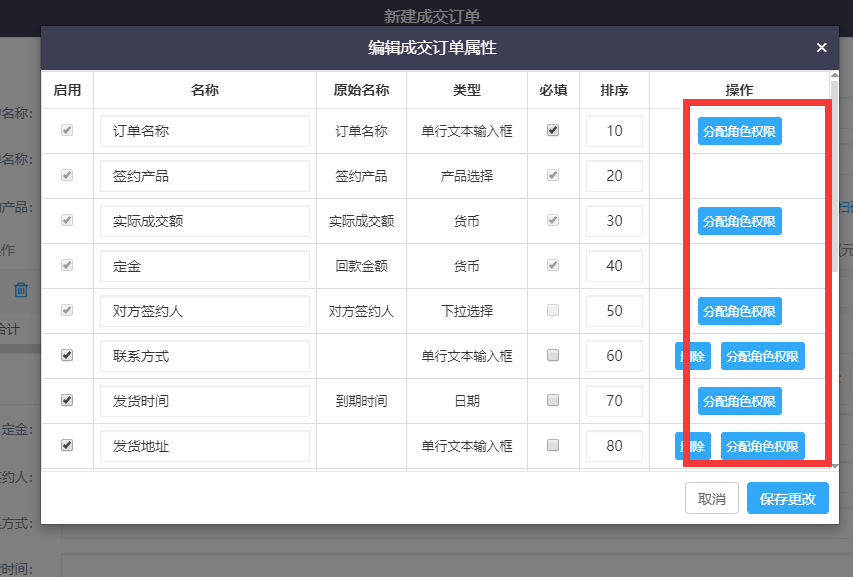This screenshot has width=853, height=577.
Task: Click the 回款金额 original name cell
Action: [x=361, y=266]
